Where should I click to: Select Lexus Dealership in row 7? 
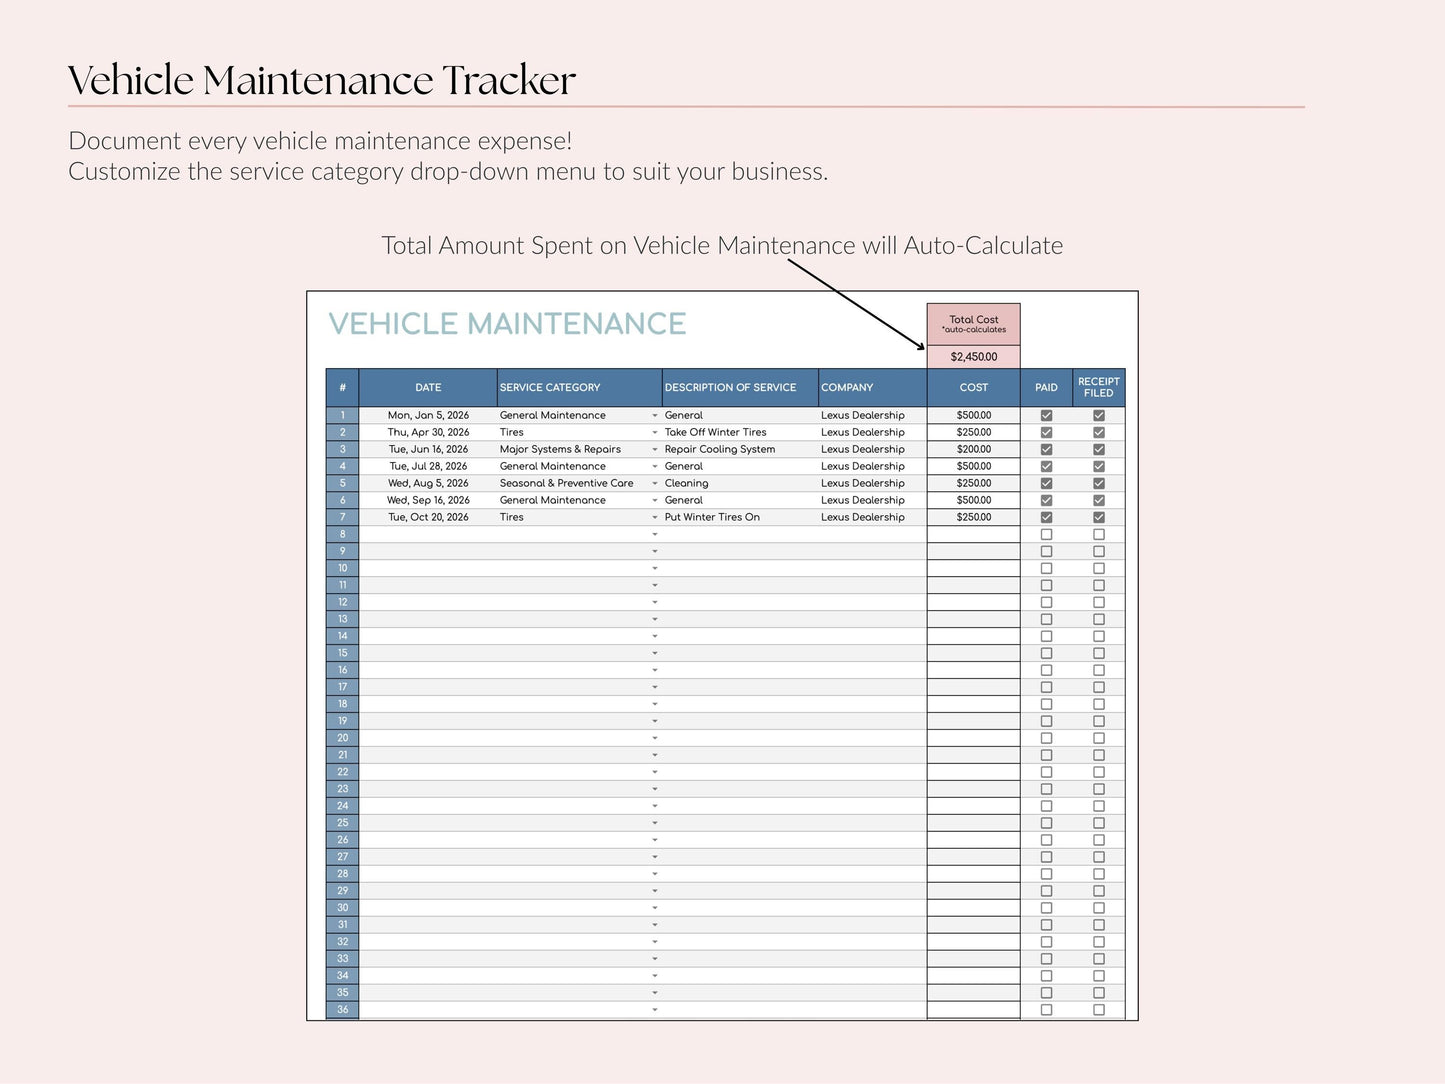pos(872,517)
